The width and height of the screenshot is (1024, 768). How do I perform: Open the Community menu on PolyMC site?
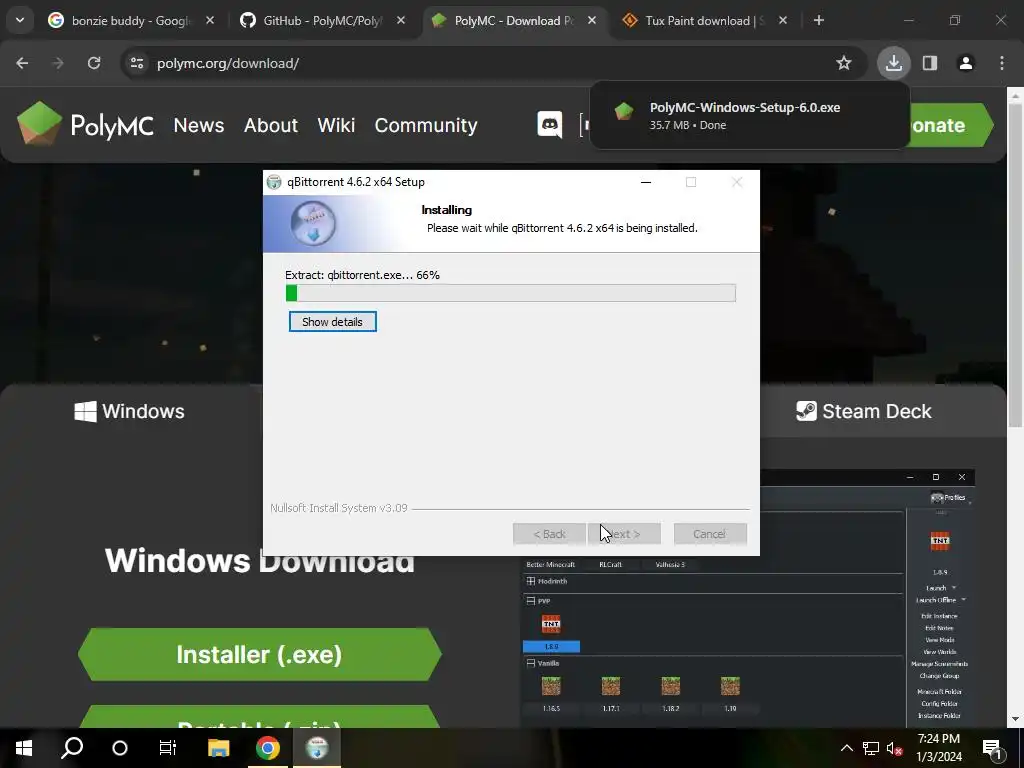(x=426, y=125)
